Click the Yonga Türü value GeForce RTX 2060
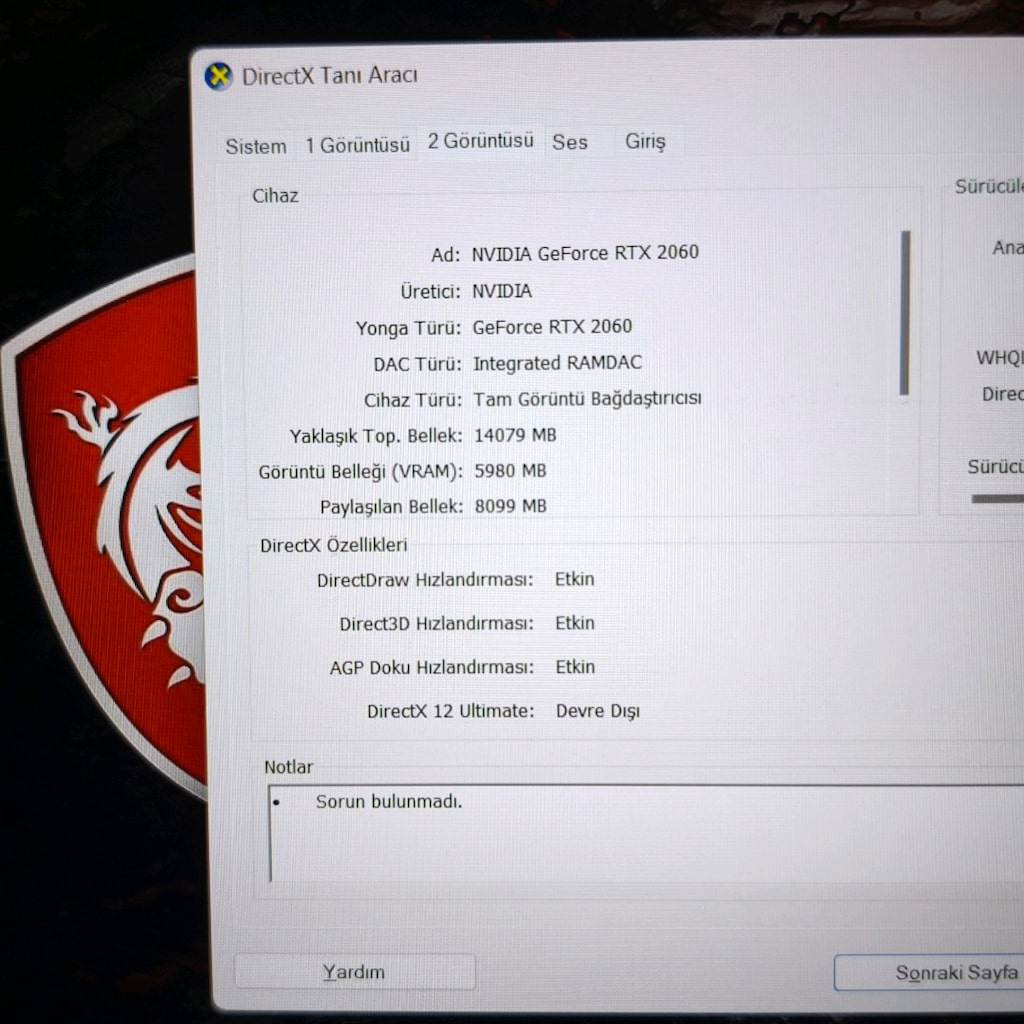This screenshot has height=1024, width=1024. point(552,327)
